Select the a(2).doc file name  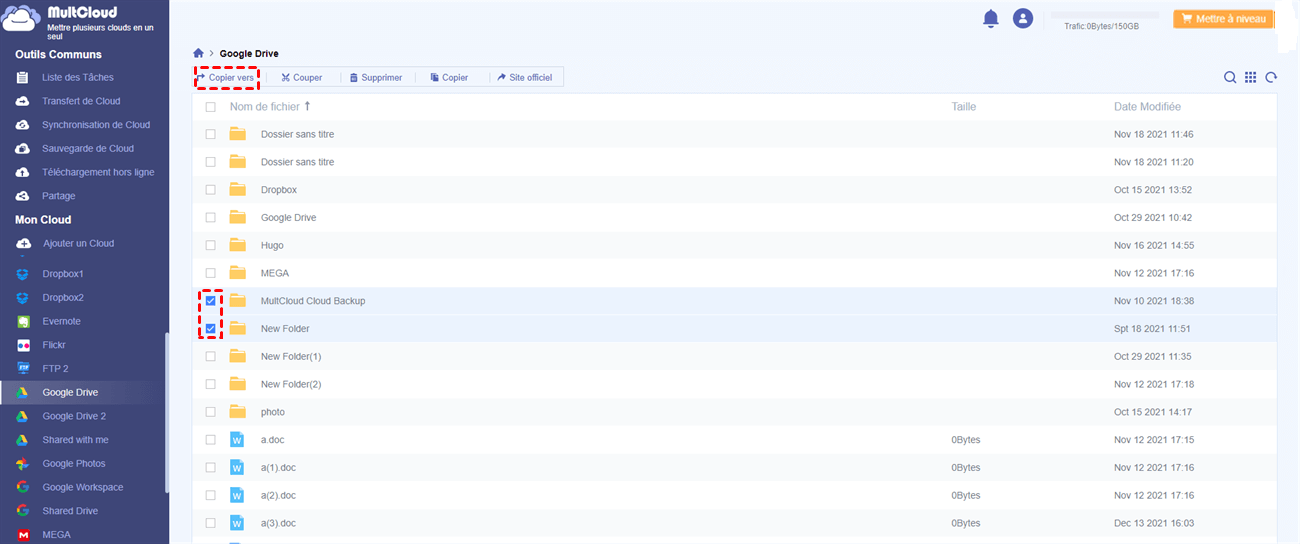[278, 495]
